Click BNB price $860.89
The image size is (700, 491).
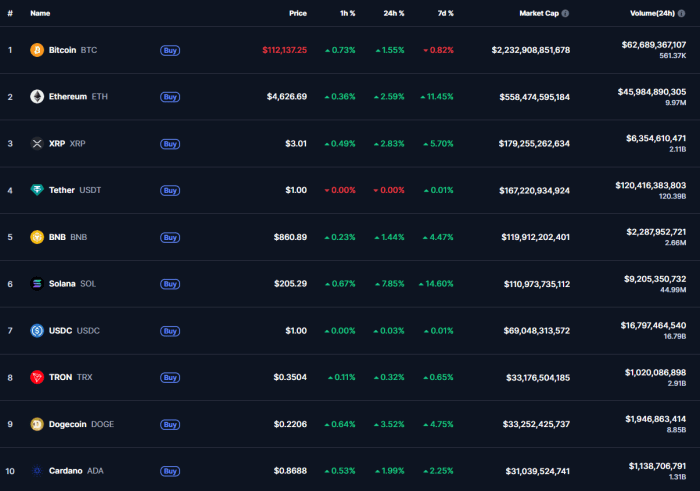click(x=290, y=237)
